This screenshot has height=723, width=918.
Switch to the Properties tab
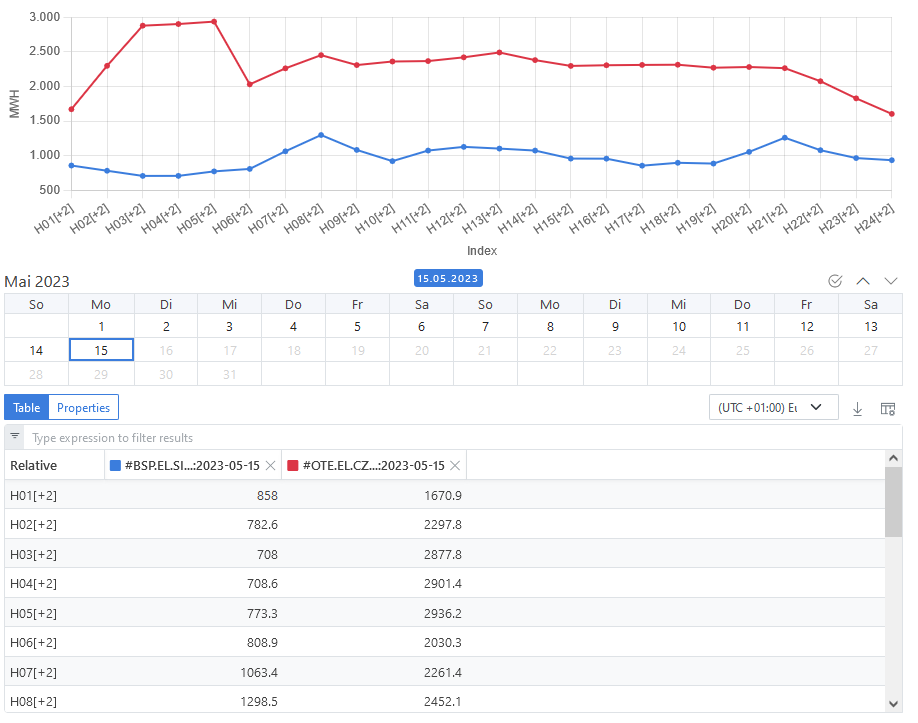[83, 407]
